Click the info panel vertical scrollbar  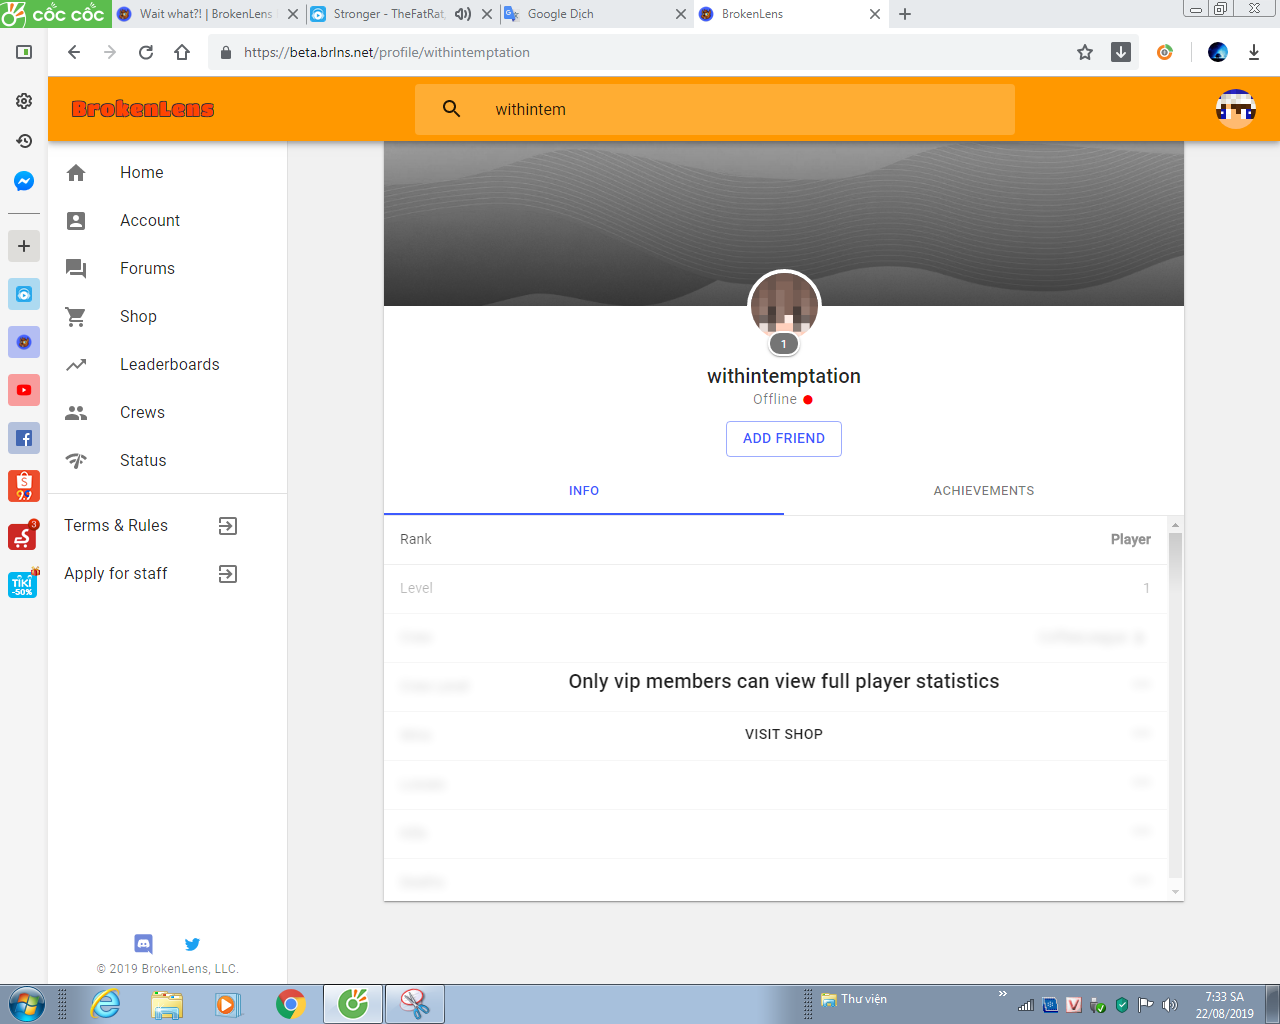(1176, 706)
